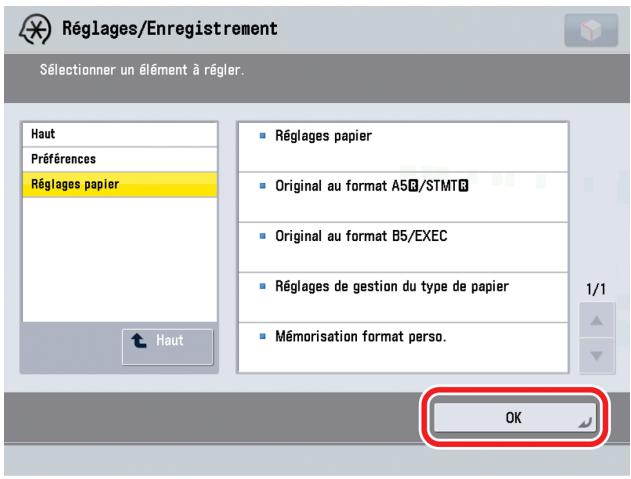The height and width of the screenshot is (479, 631).
Task: Open Original au format A5R/STMTR
Action: coord(403,197)
